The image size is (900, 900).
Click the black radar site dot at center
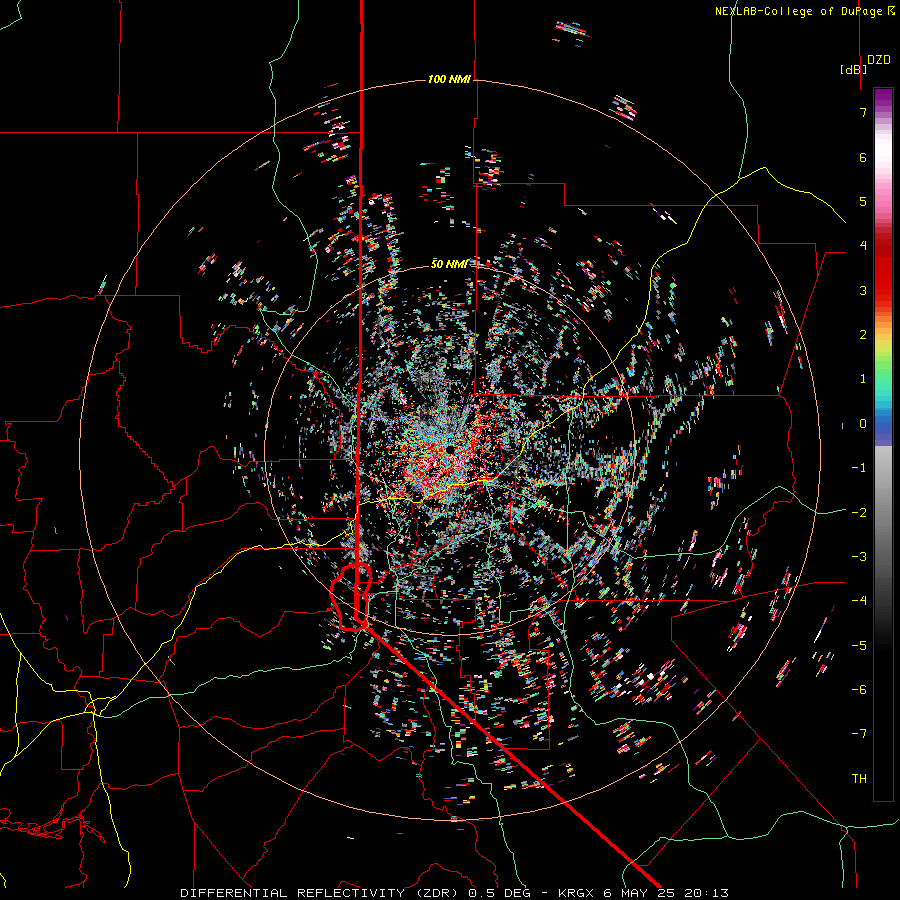pyautogui.click(x=451, y=449)
